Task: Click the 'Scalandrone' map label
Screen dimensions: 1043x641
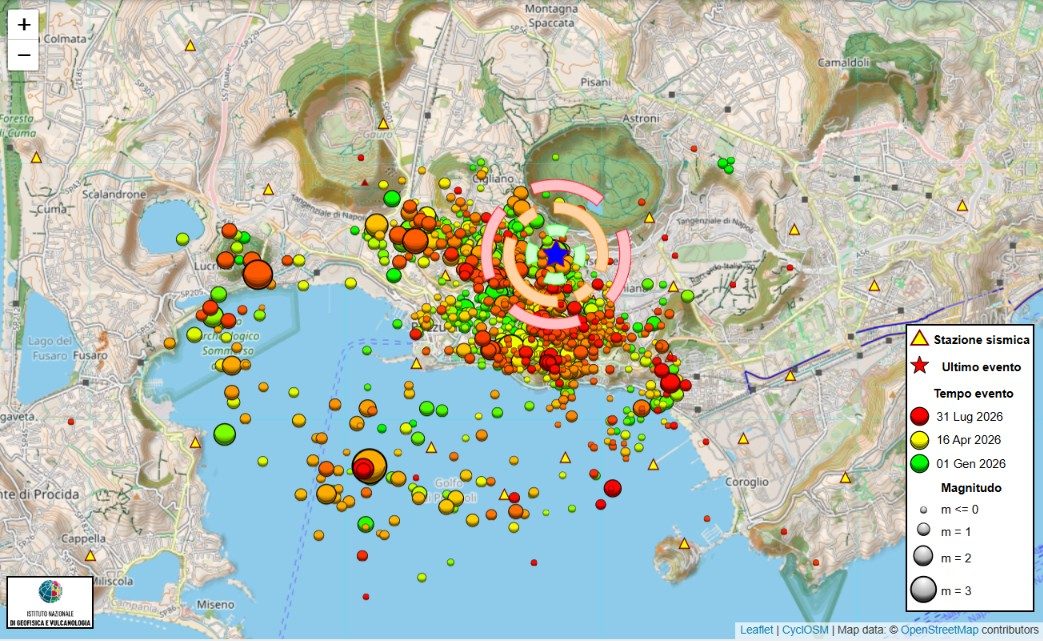Action: (114, 194)
